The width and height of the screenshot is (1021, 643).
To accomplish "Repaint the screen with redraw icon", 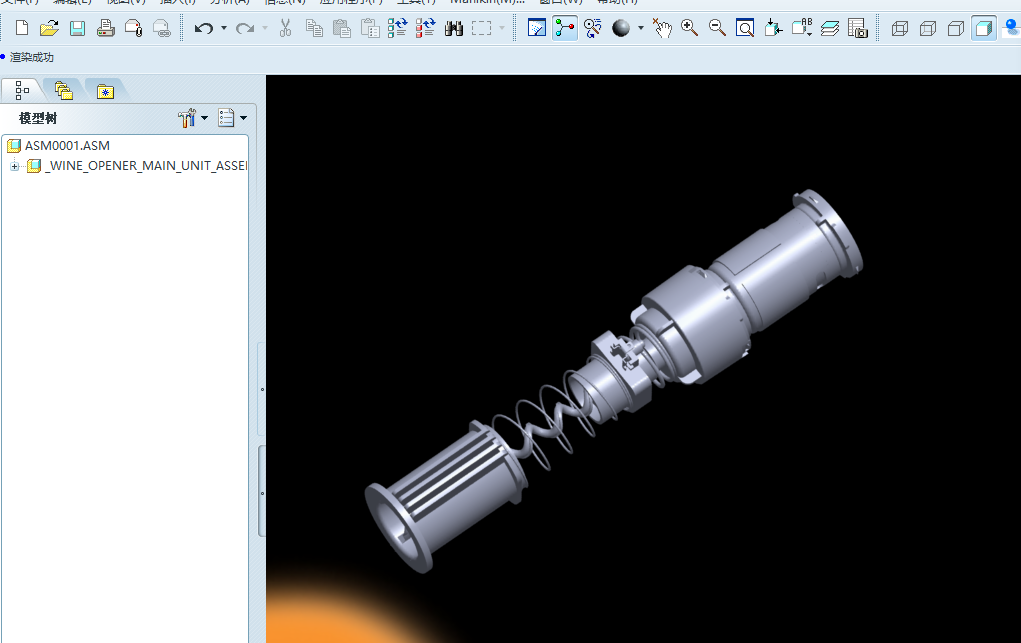I will click(537, 28).
